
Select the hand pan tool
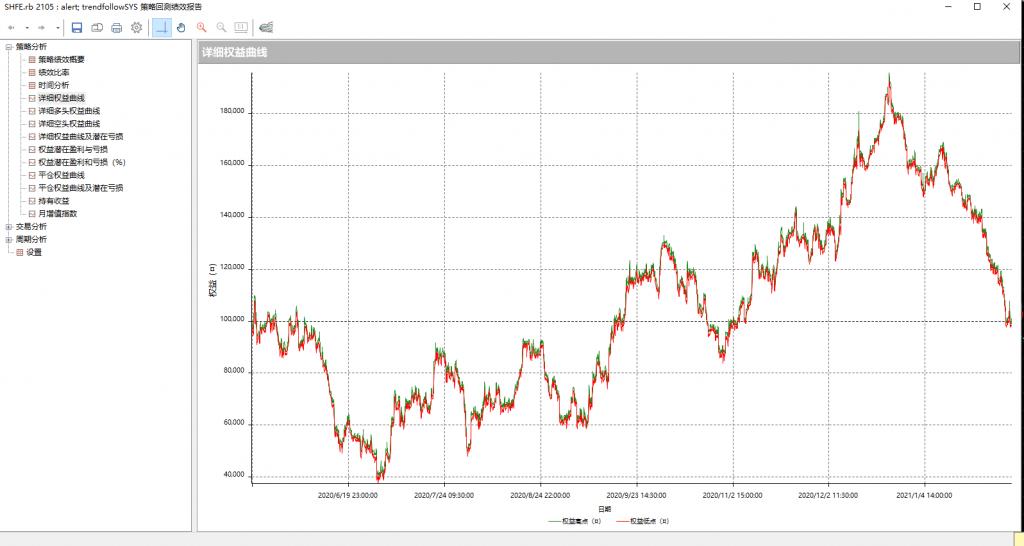click(182, 27)
